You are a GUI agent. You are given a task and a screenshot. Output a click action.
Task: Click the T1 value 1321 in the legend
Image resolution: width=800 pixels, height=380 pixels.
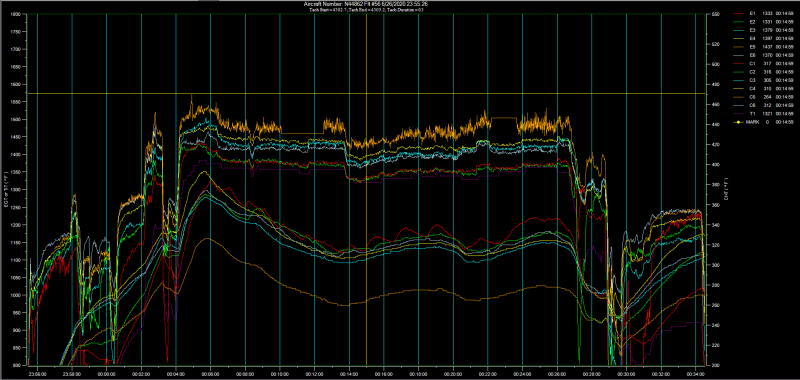click(766, 114)
